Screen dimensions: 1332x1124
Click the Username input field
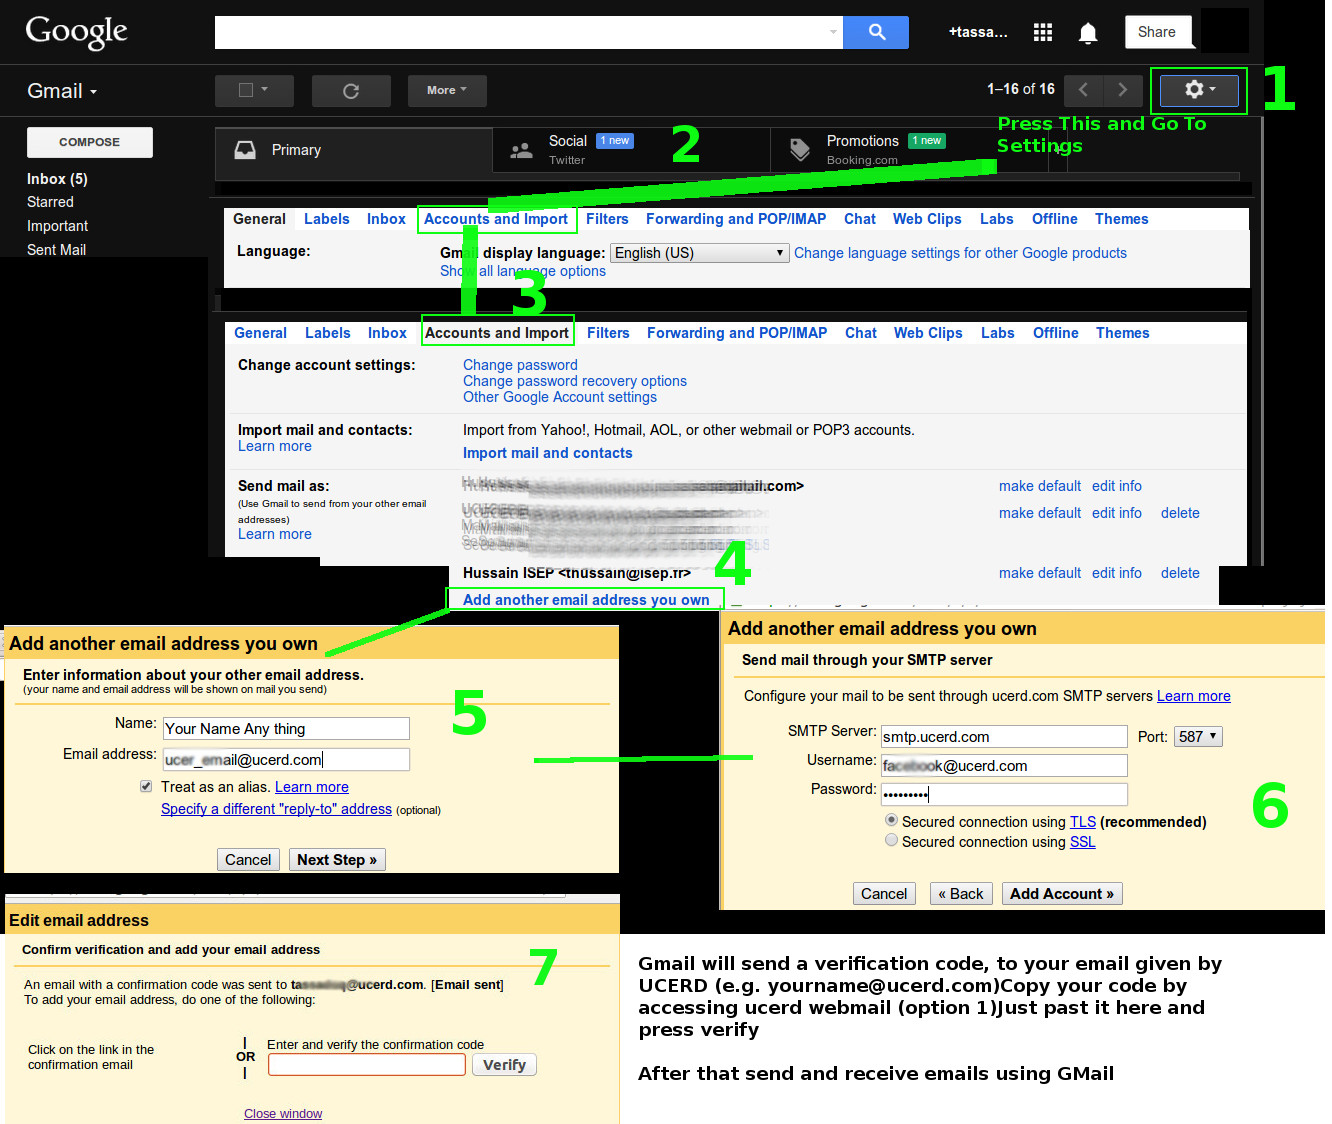point(1004,766)
